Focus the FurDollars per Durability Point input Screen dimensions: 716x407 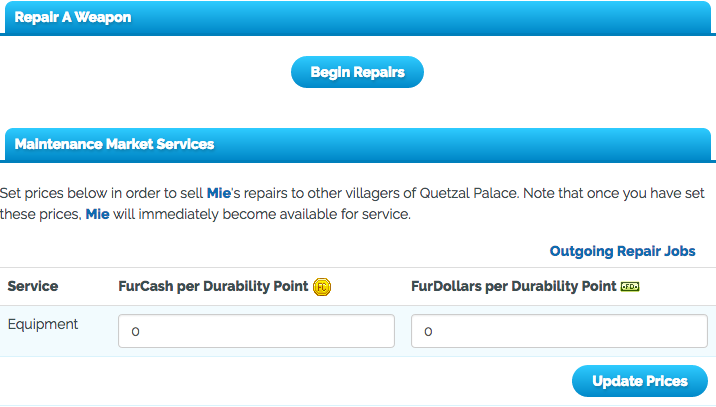pyautogui.click(x=558, y=331)
